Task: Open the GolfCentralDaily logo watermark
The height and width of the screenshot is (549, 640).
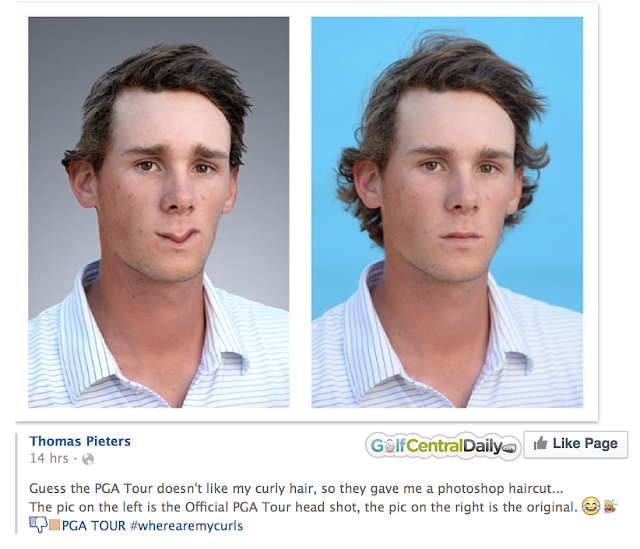Action: [443, 446]
